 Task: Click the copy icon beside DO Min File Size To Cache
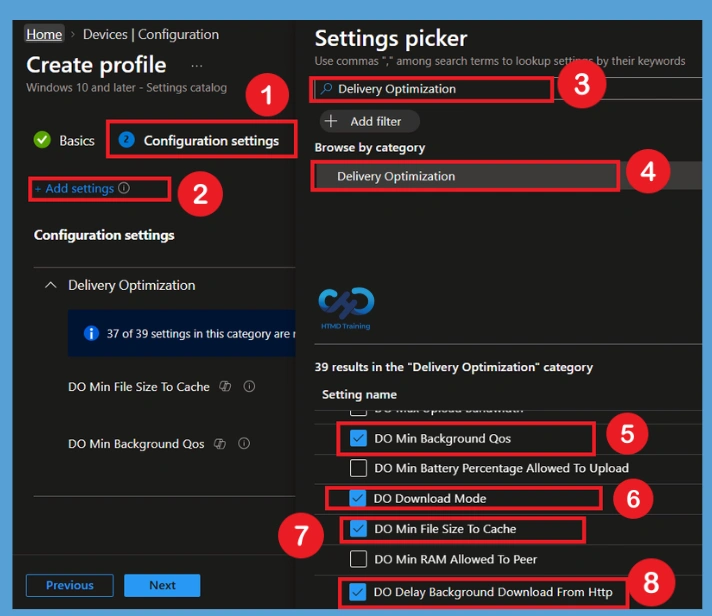pyautogui.click(x=225, y=386)
